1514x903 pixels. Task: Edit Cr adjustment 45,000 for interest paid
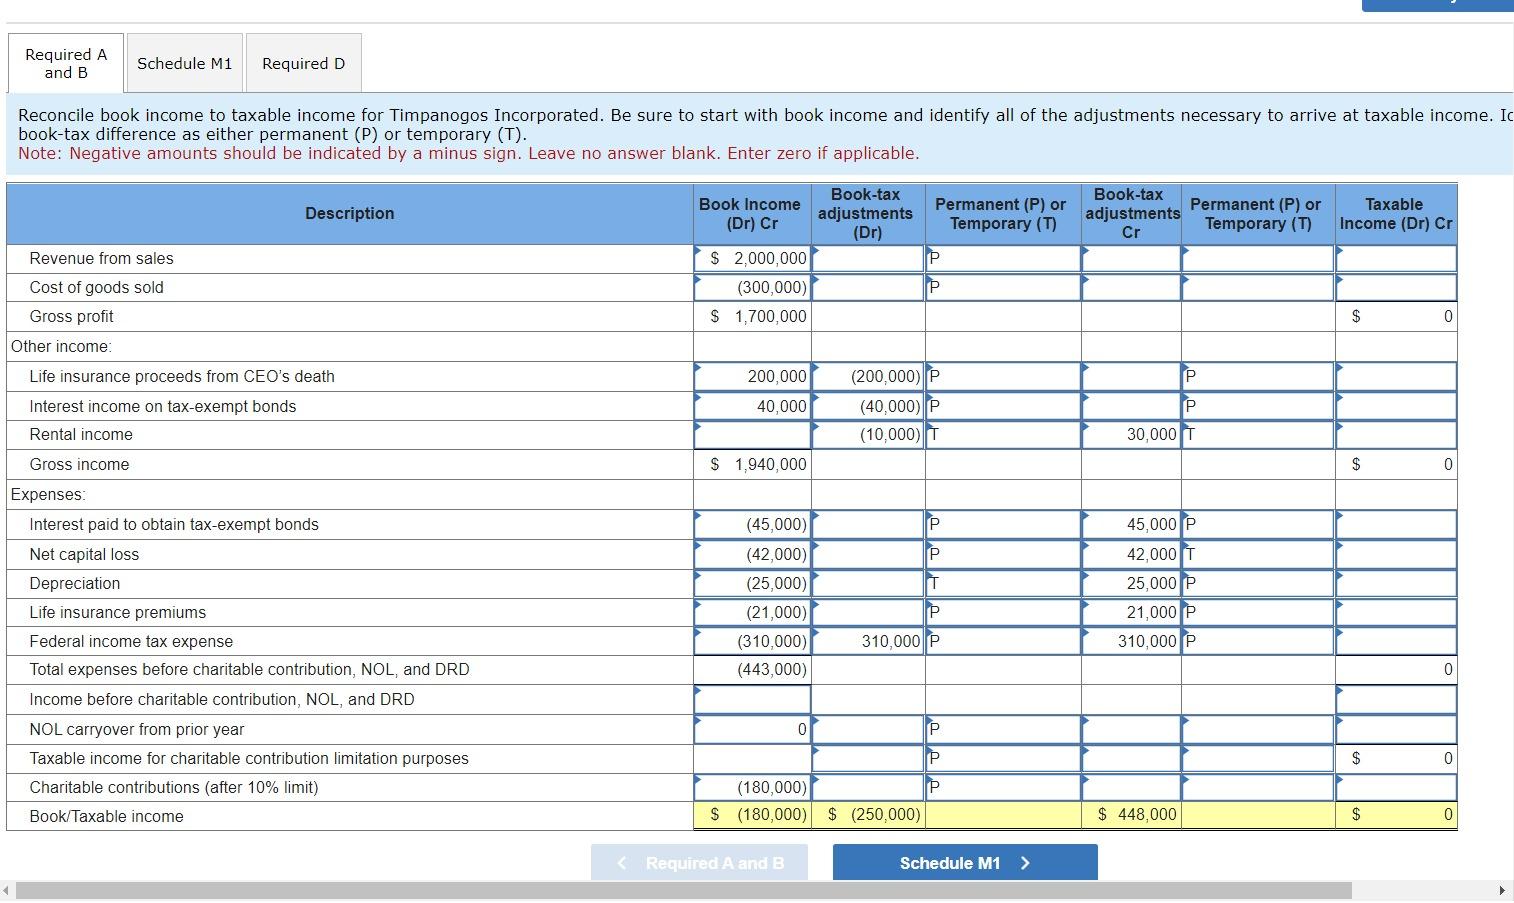[x=1131, y=524]
